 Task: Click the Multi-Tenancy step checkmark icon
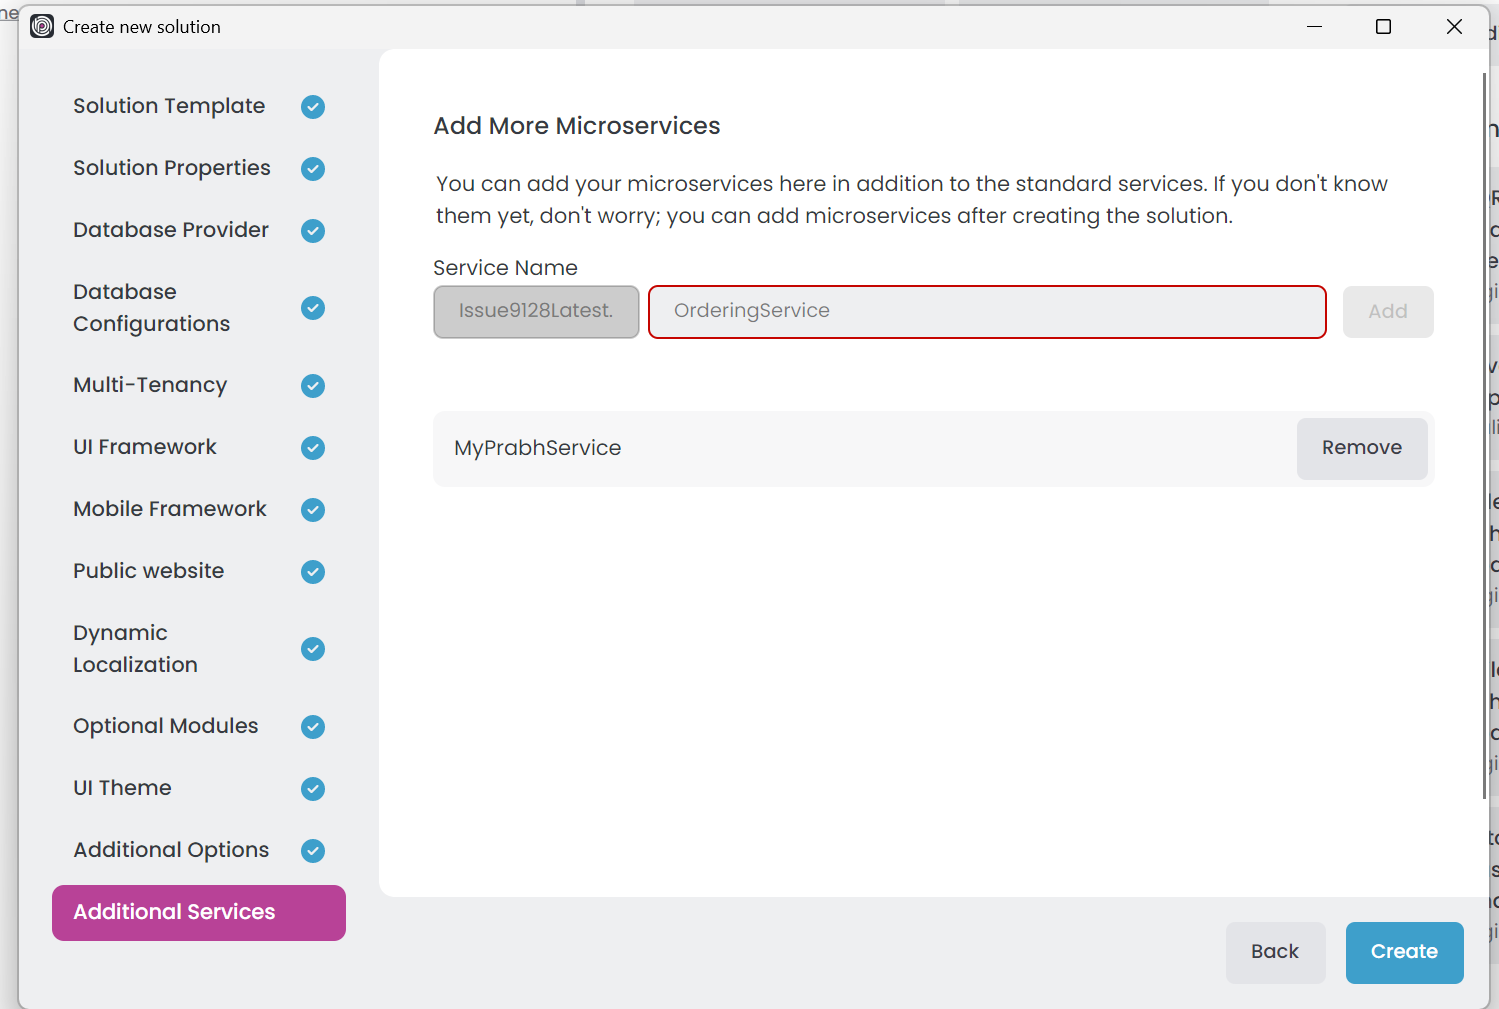click(x=313, y=386)
